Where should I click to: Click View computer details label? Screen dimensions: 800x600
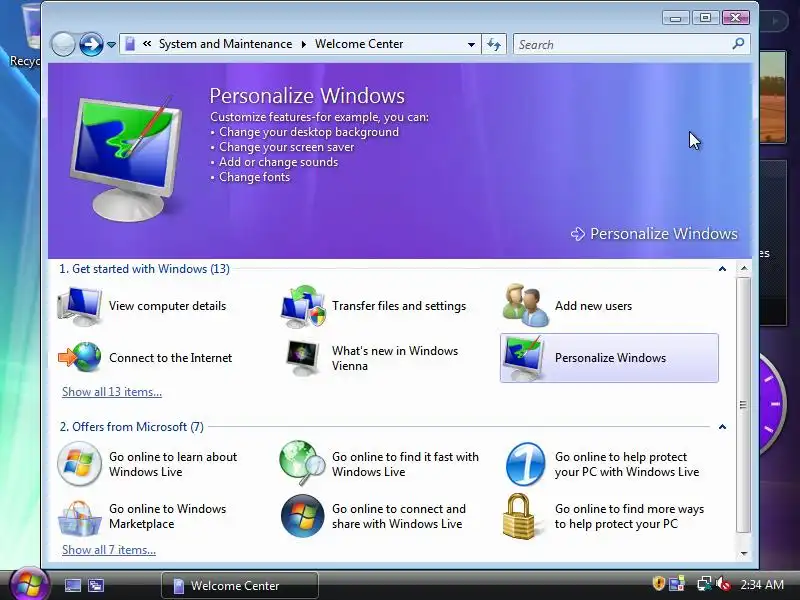(x=167, y=306)
